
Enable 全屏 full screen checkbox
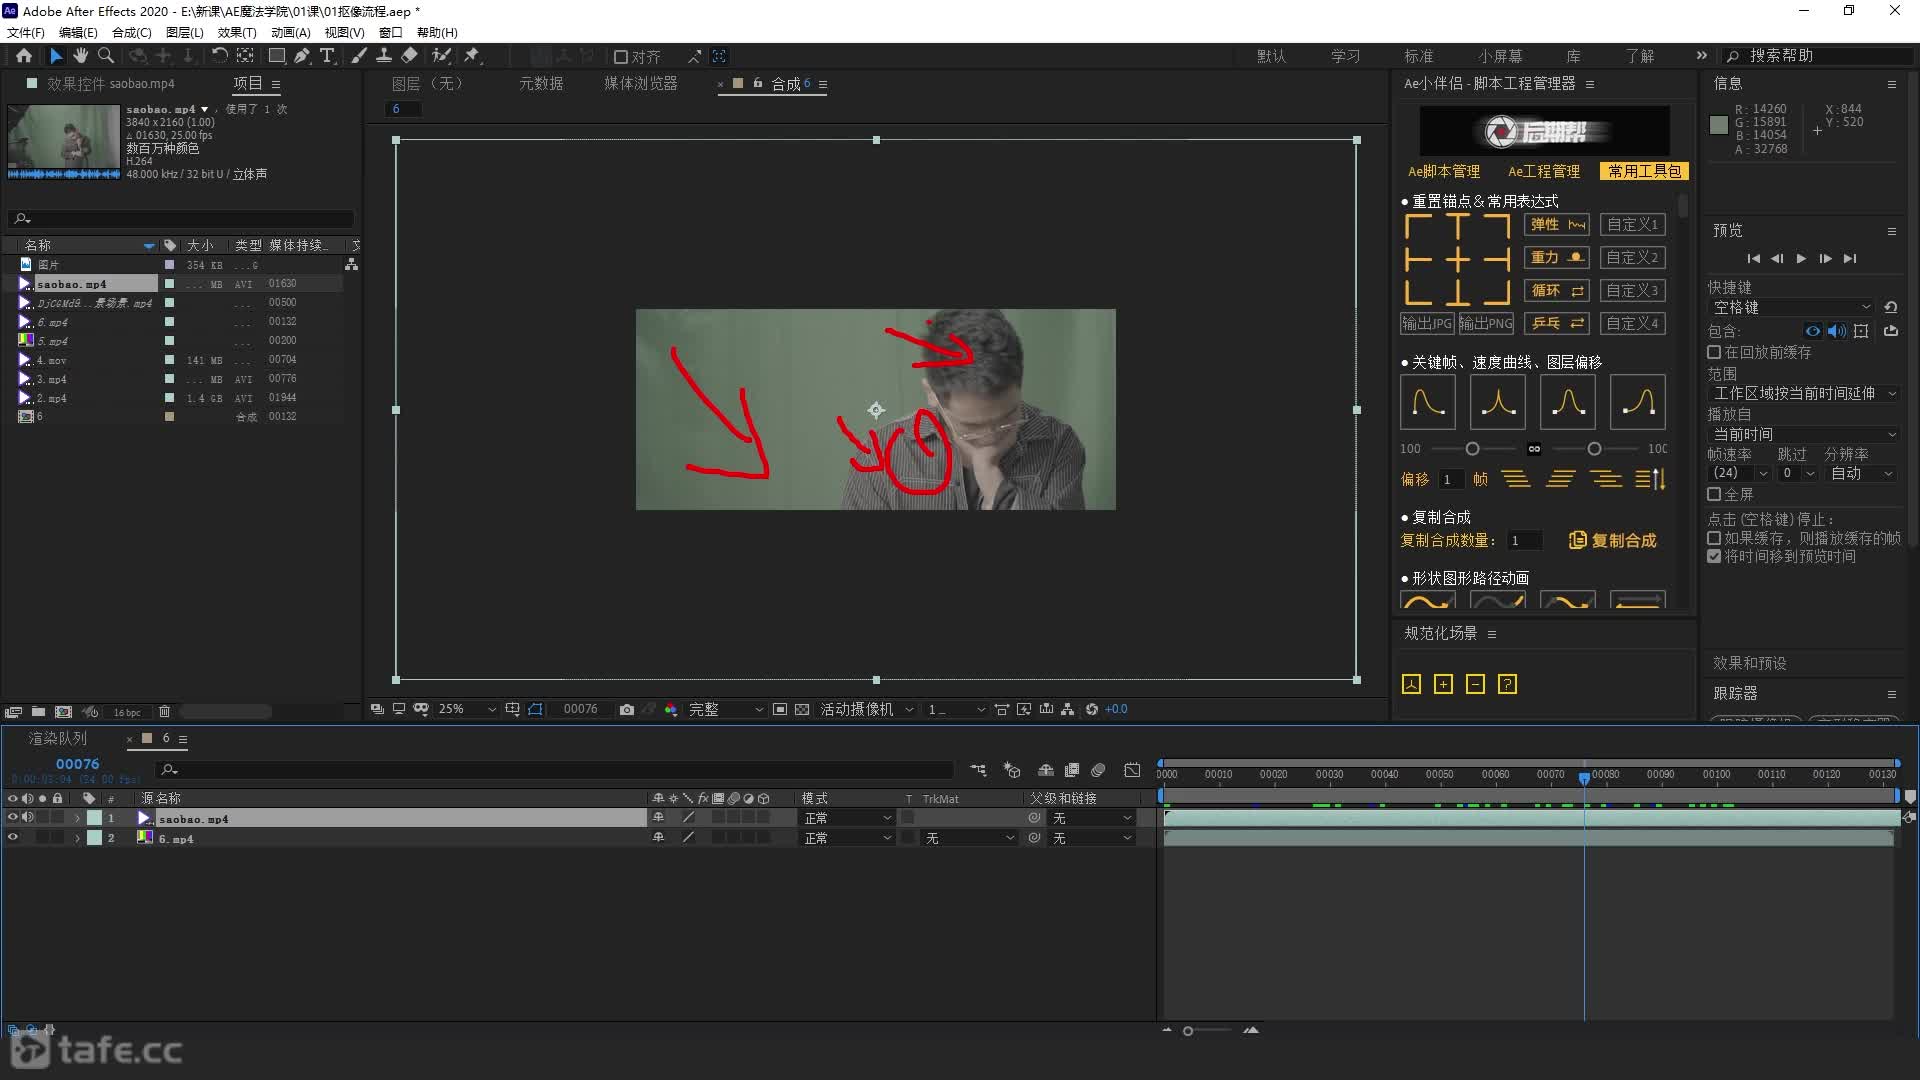coord(1714,494)
